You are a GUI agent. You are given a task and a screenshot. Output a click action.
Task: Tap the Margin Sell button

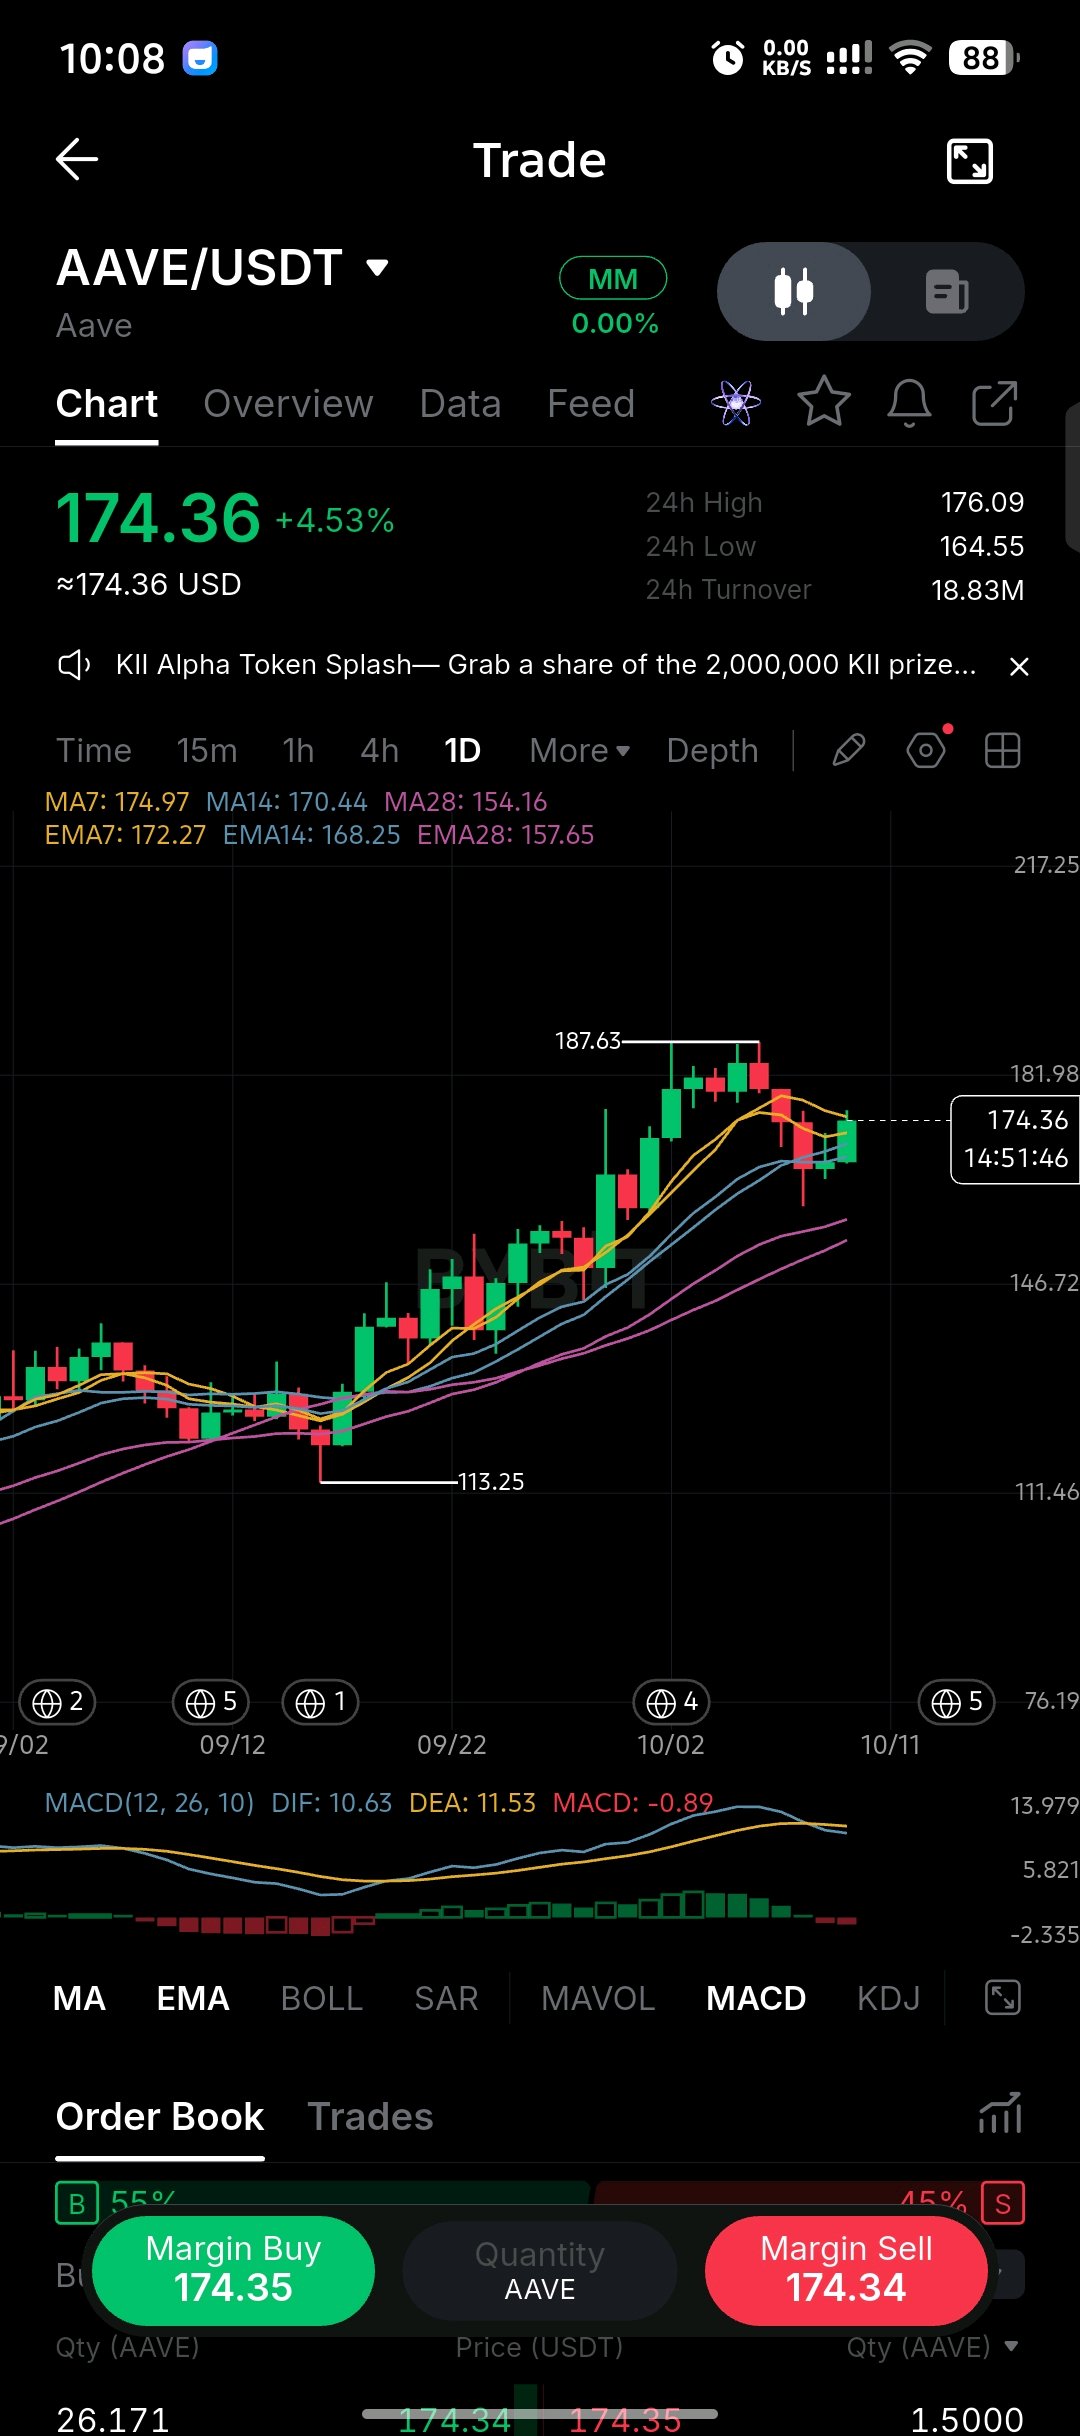click(x=846, y=2270)
